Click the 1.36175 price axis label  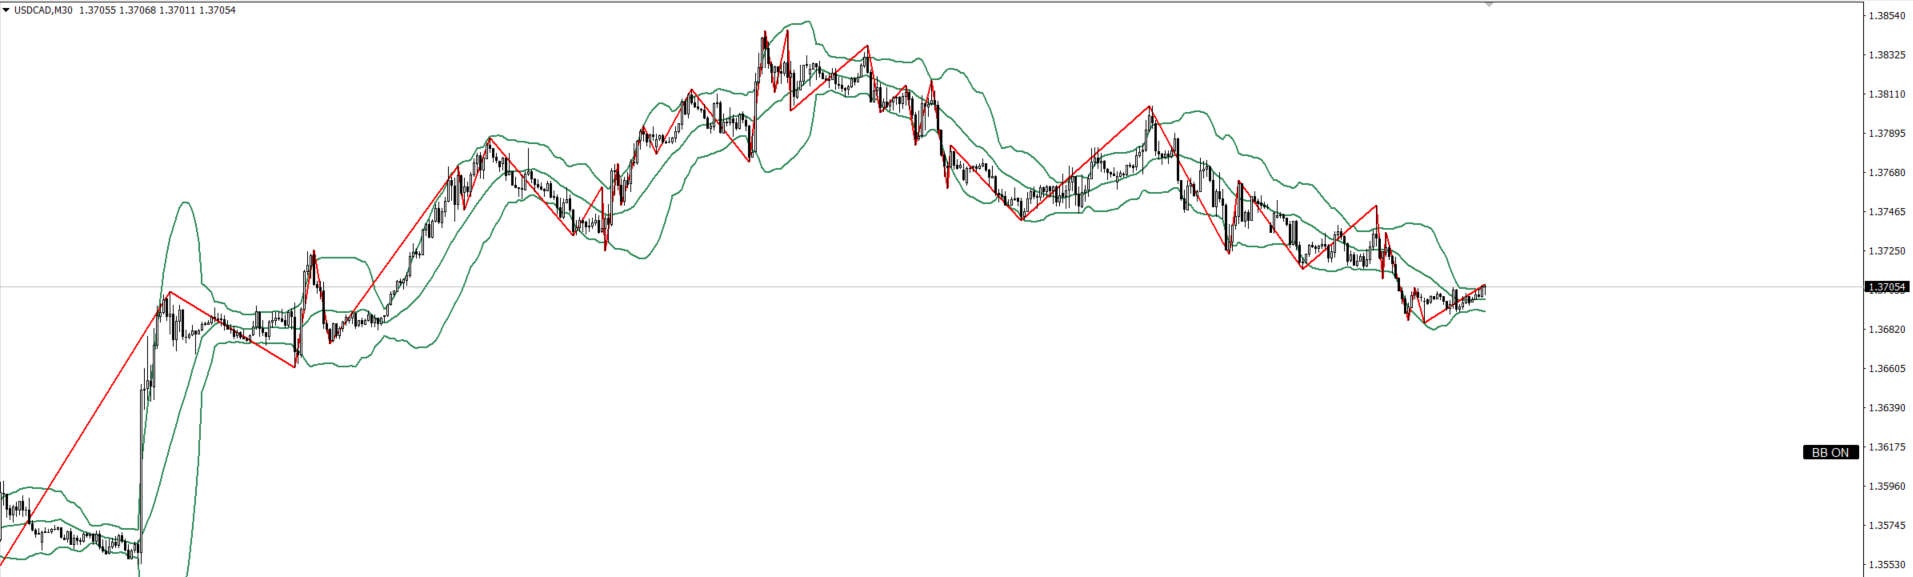pos(1884,447)
